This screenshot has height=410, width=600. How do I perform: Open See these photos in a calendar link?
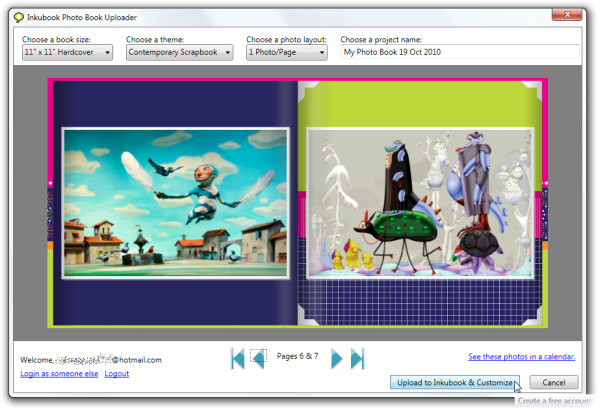pos(522,356)
